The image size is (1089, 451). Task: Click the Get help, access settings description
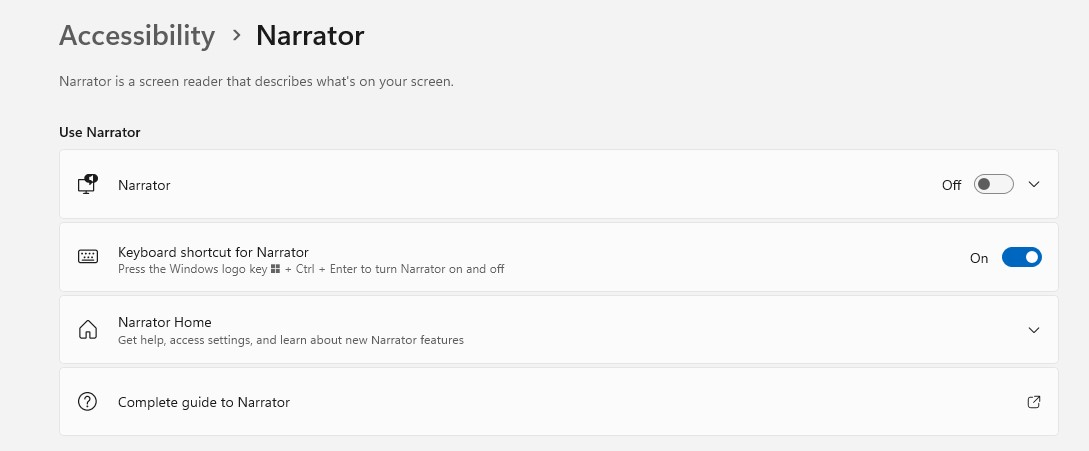pos(291,341)
